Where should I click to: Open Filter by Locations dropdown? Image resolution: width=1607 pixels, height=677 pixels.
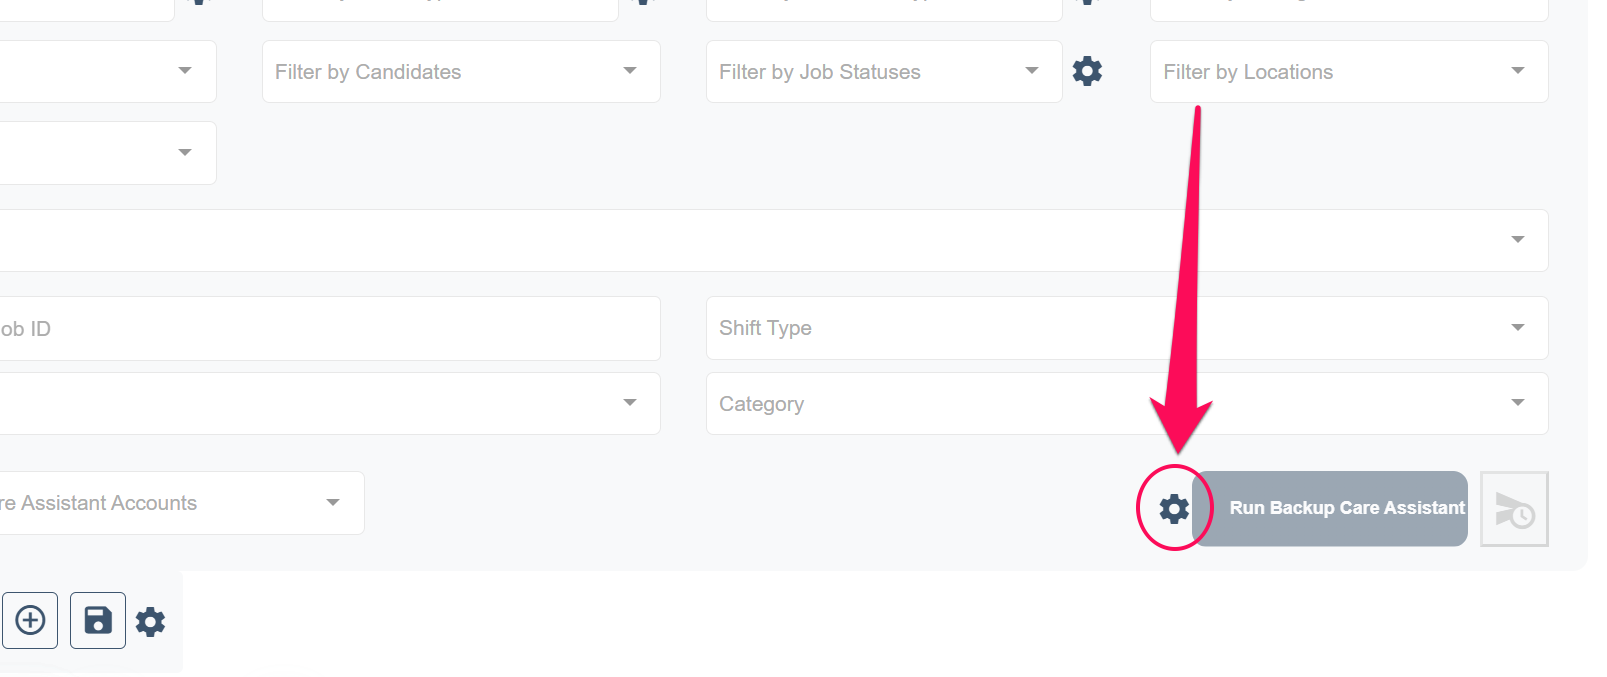coord(1349,71)
